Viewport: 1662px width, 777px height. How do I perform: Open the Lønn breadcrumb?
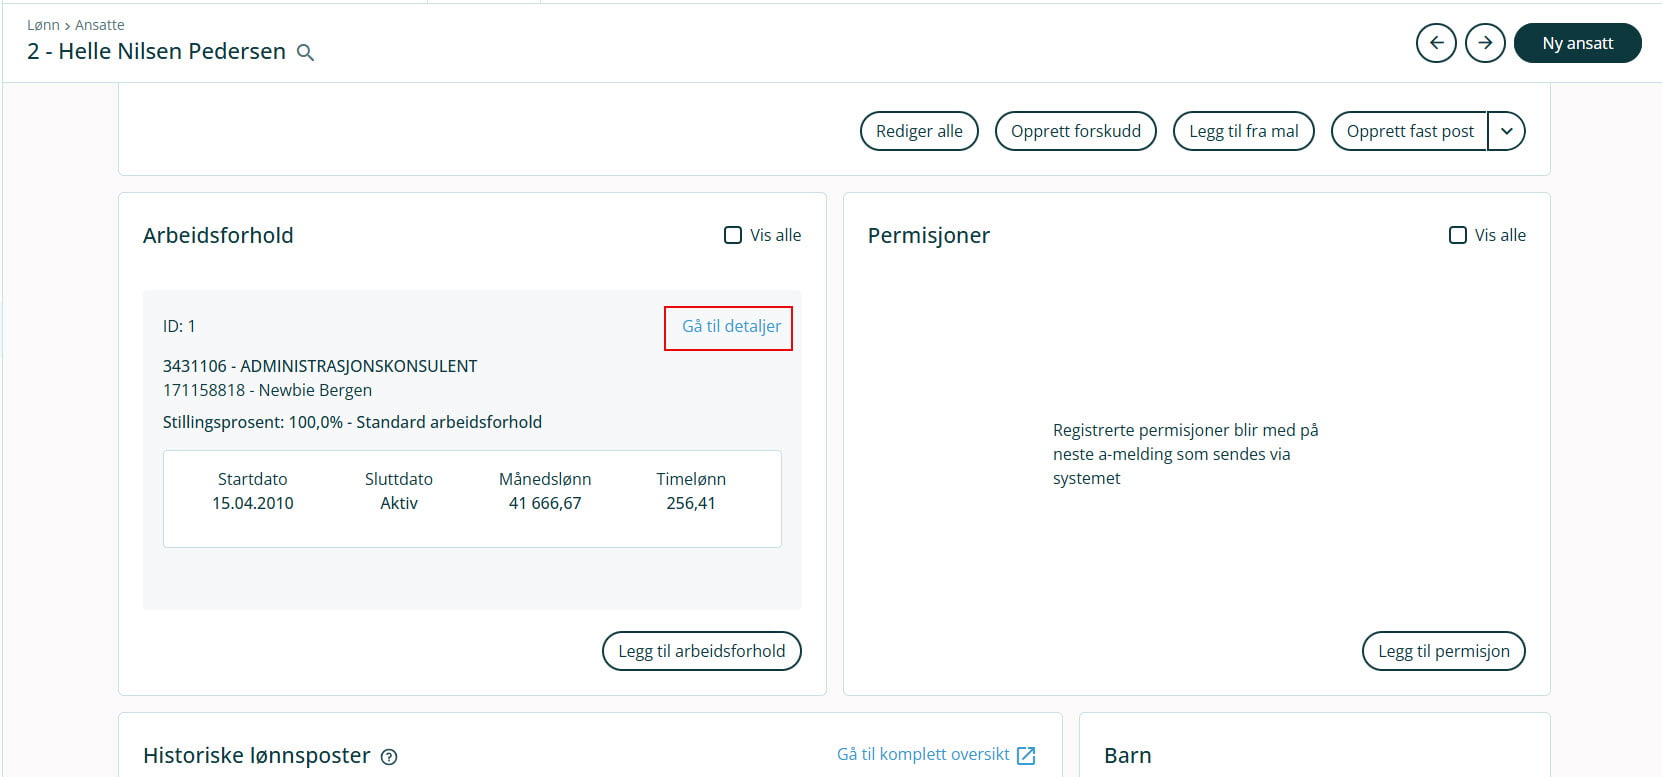coord(43,25)
